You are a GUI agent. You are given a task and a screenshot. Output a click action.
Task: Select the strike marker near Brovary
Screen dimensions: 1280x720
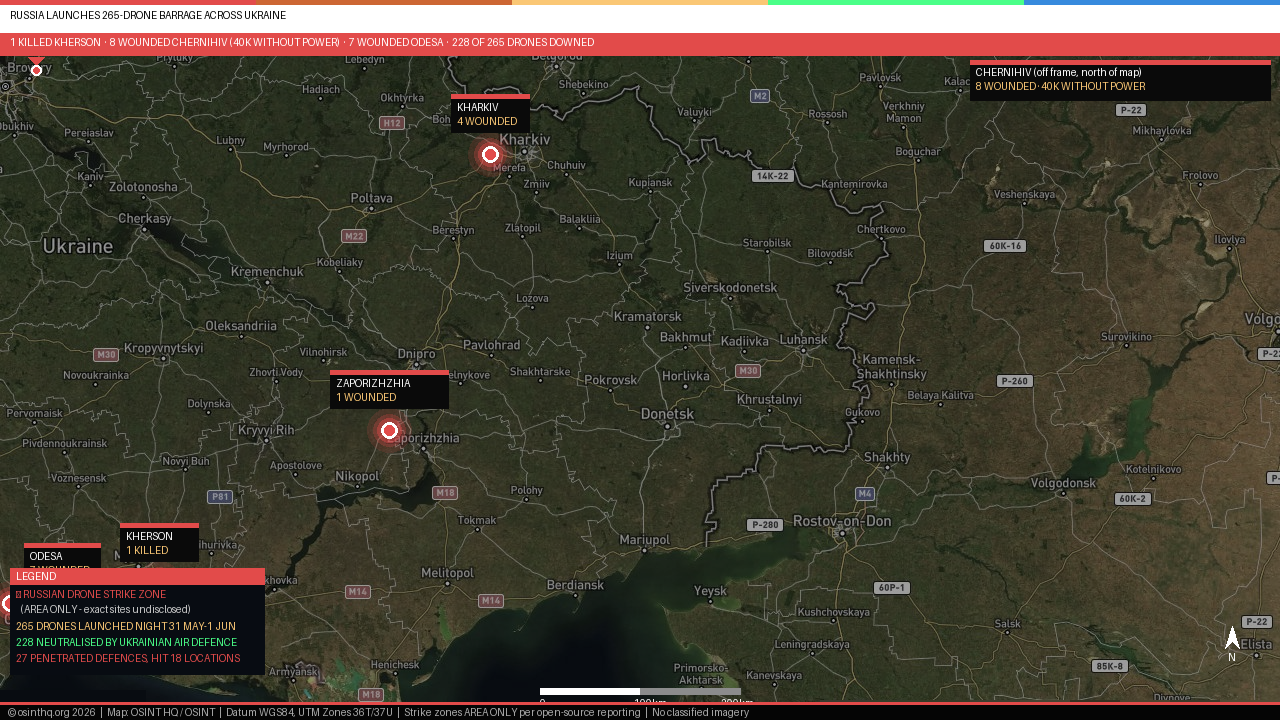(x=36, y=70)
